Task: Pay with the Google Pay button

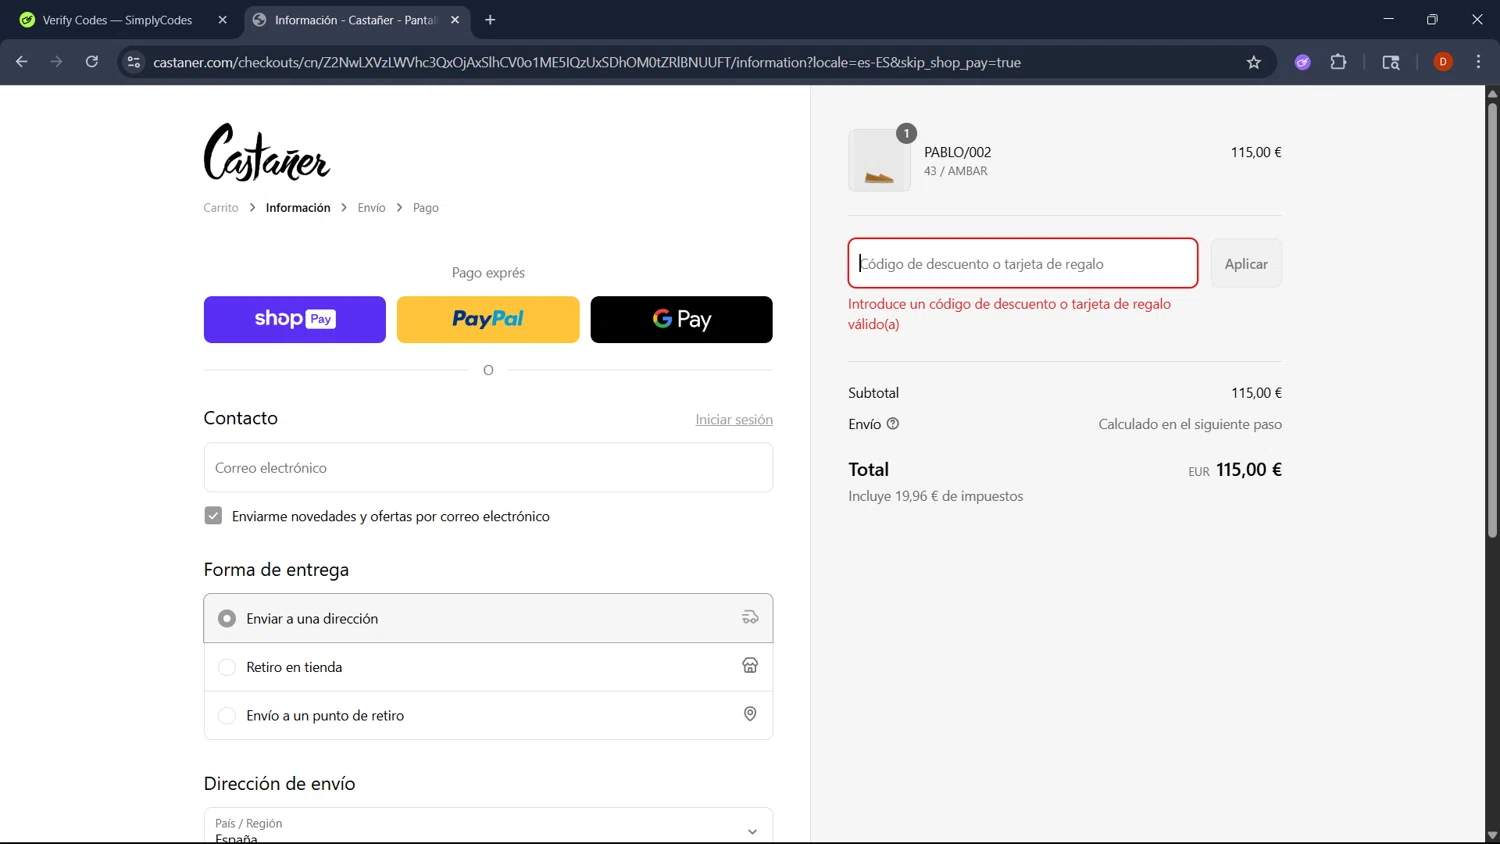Action: coord(682,319)
